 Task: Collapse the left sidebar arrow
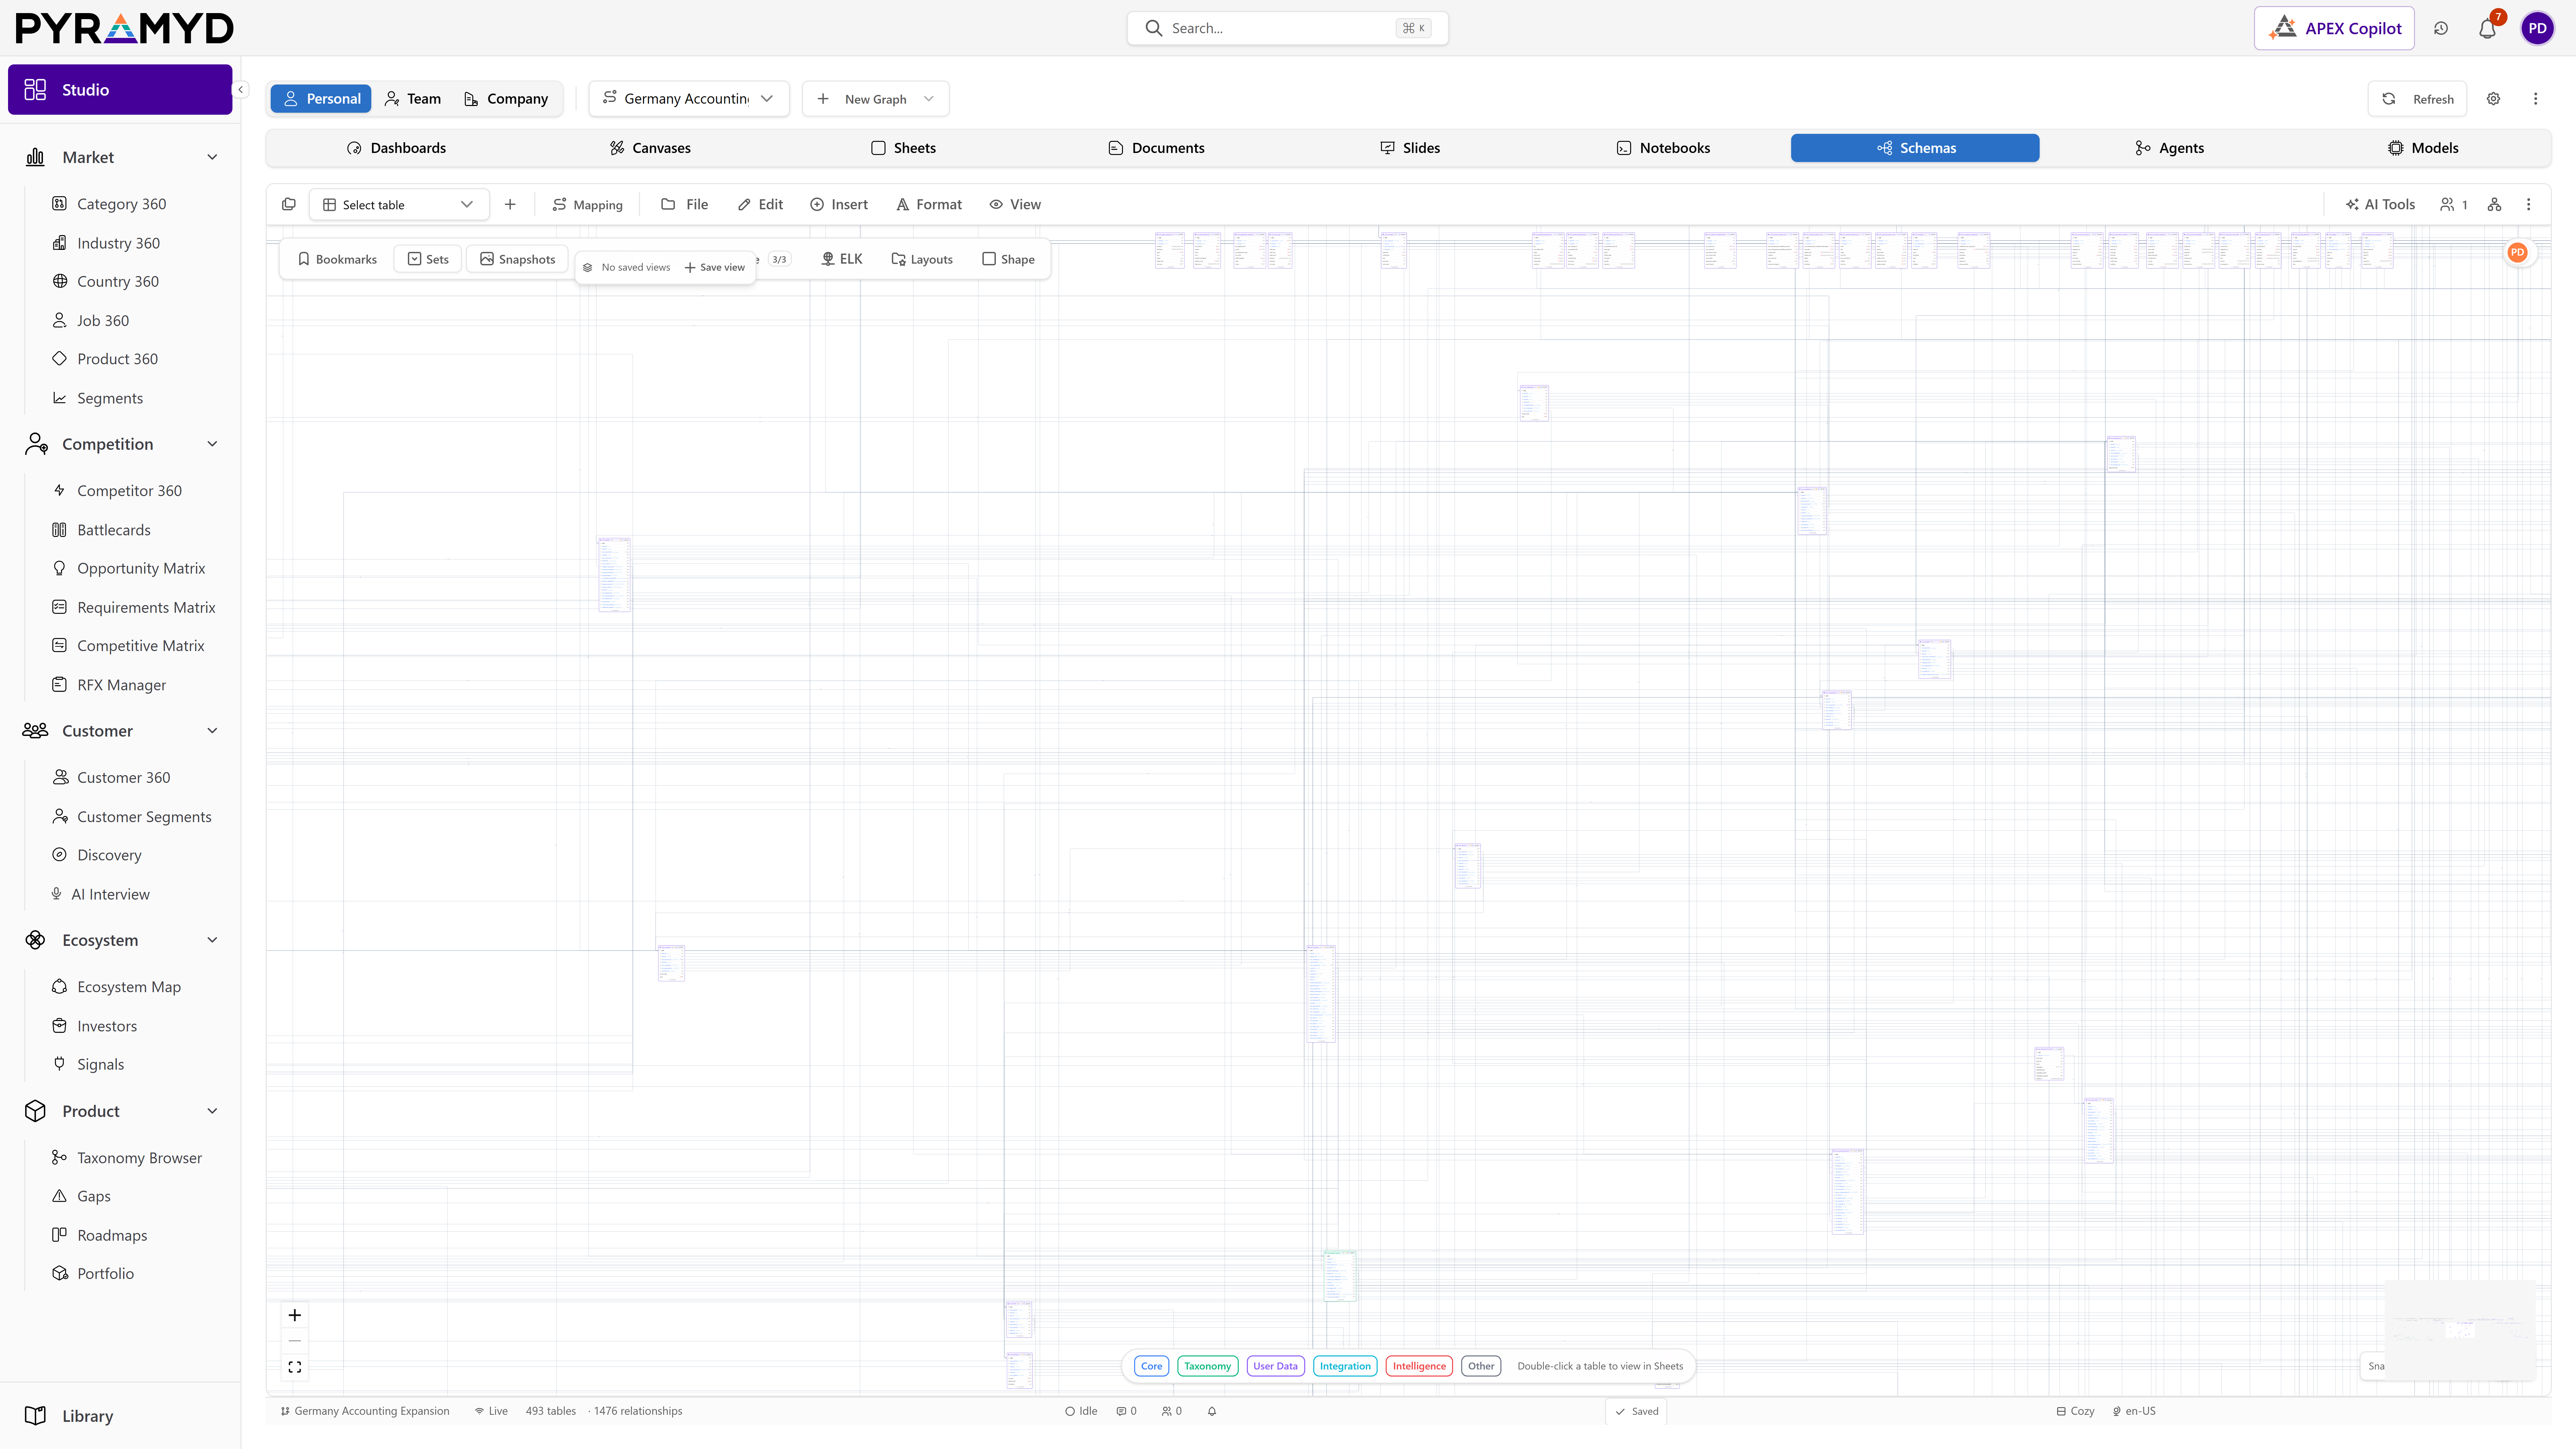pos(240,90)
